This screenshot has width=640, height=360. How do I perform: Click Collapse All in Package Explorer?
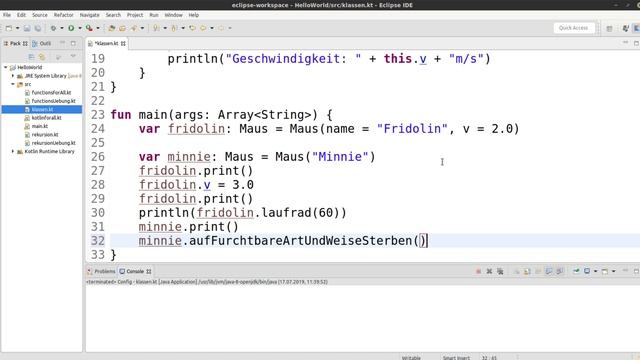pyautogui.click(x=31, y=57)
